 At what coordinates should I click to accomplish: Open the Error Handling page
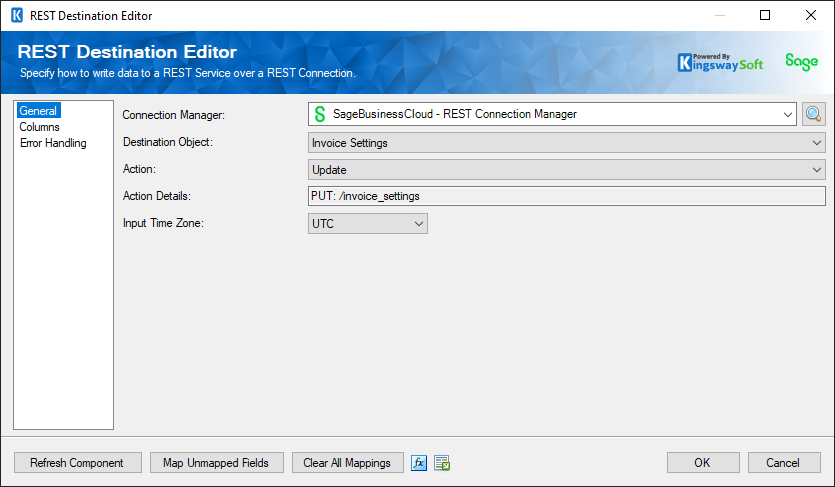[53, 143]
